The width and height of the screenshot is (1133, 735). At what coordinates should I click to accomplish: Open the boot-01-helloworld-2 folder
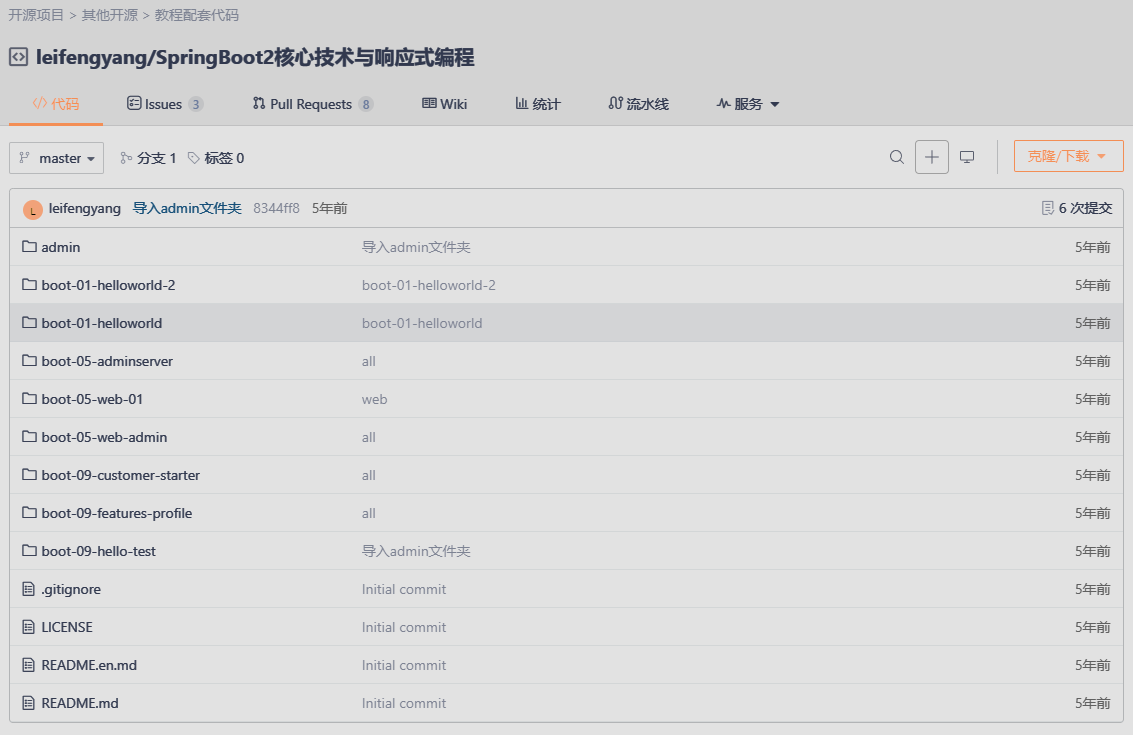(x=108, y=285)
